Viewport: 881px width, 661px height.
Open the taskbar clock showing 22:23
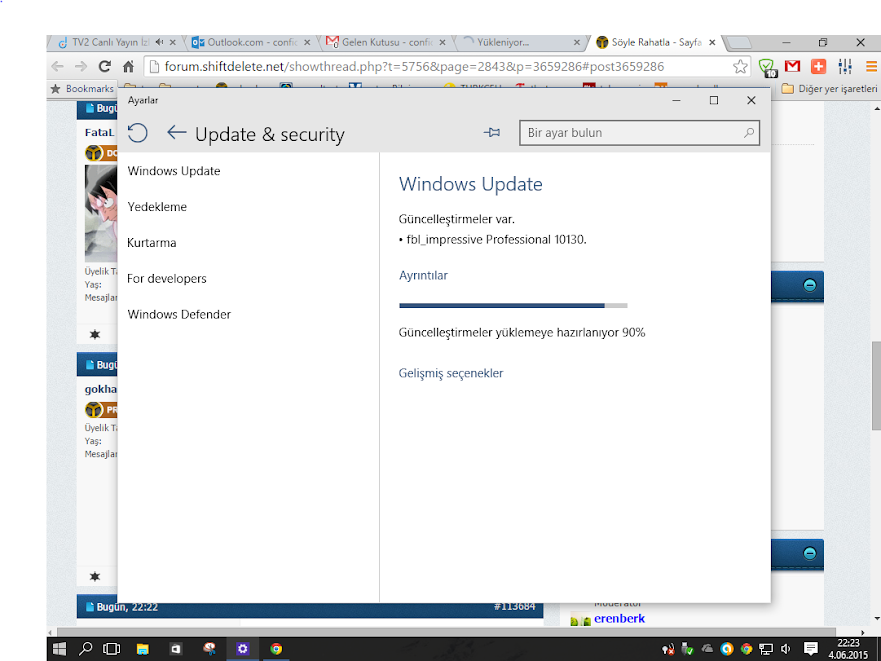point(848,649)
